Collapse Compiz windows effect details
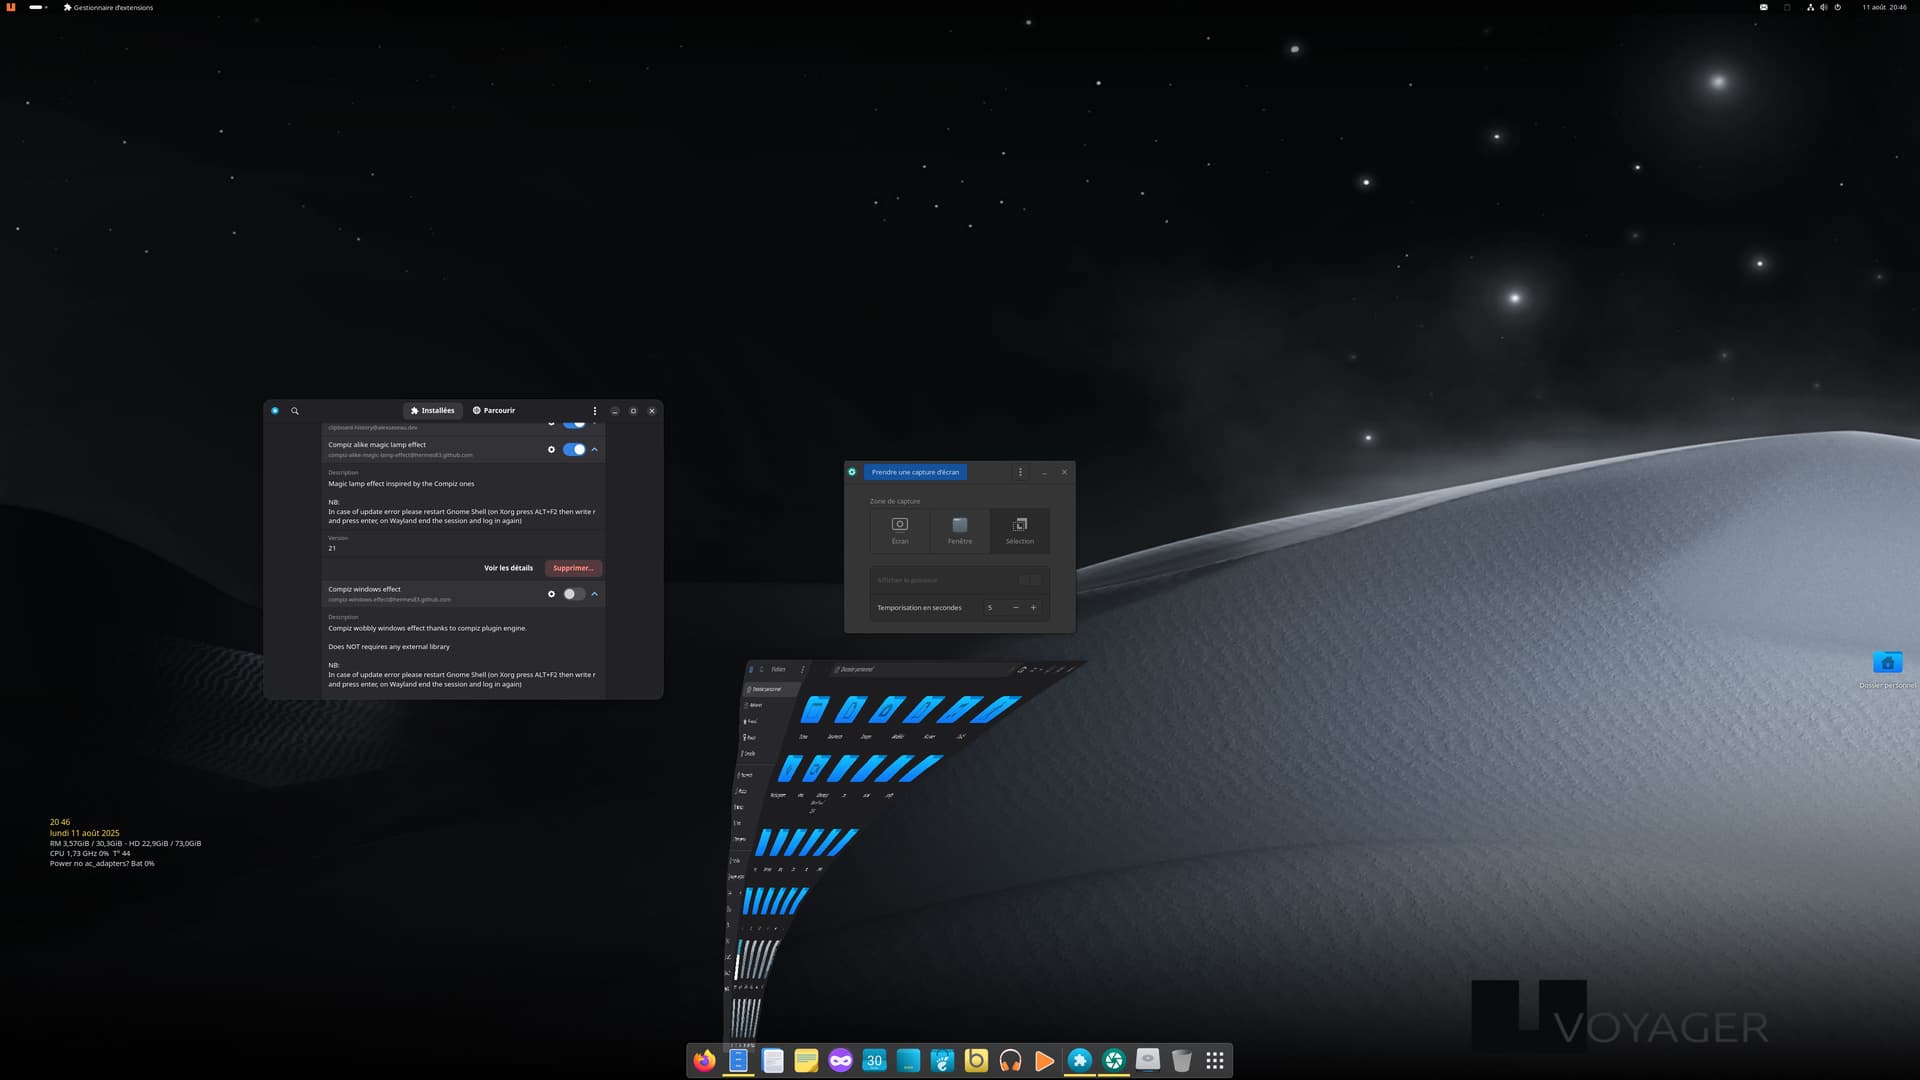 click(x=595, y=594)
